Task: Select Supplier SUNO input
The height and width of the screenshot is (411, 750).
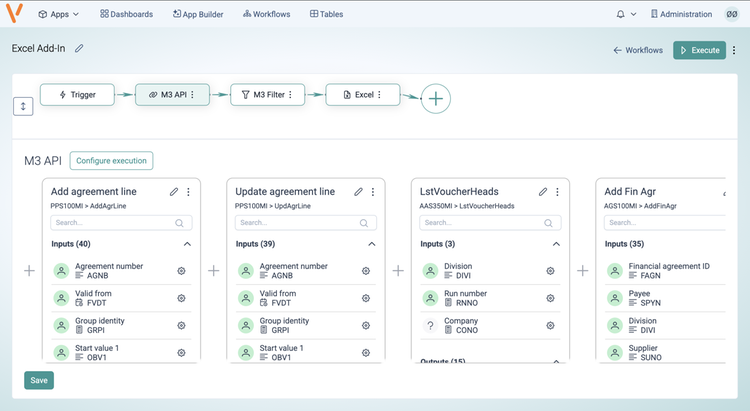Action: pyautogui.click(x=665, y=353)
